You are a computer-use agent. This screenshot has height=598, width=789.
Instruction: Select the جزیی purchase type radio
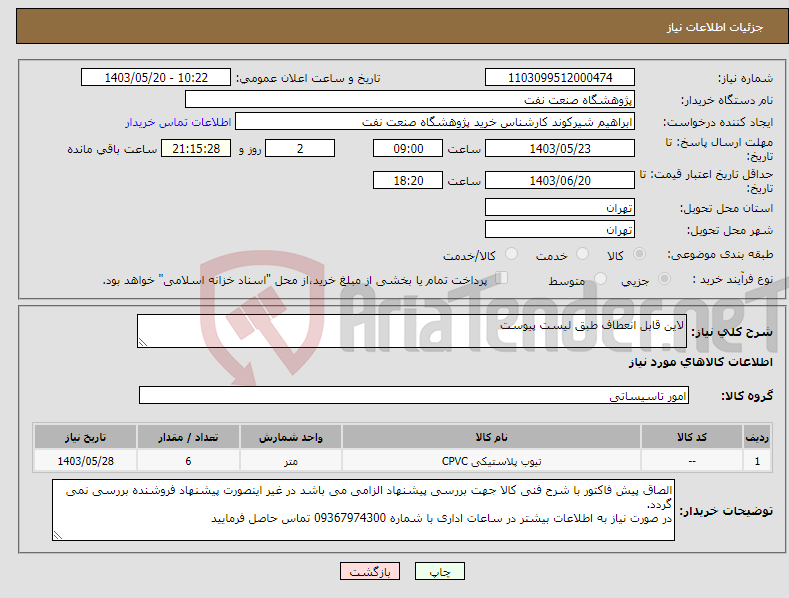[664, 278]
